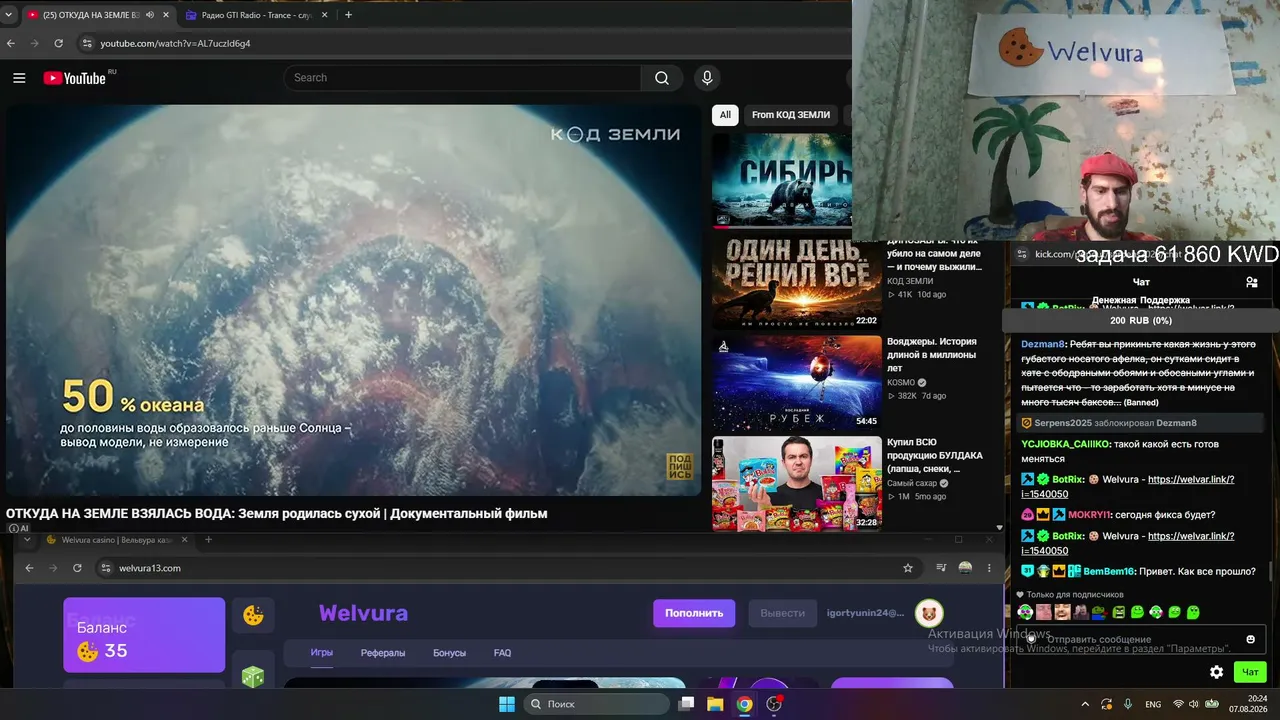This screenshot has width=1280, height=720.
Task: Go back in the Welvura browser window
Action: [x=29, y=568]
